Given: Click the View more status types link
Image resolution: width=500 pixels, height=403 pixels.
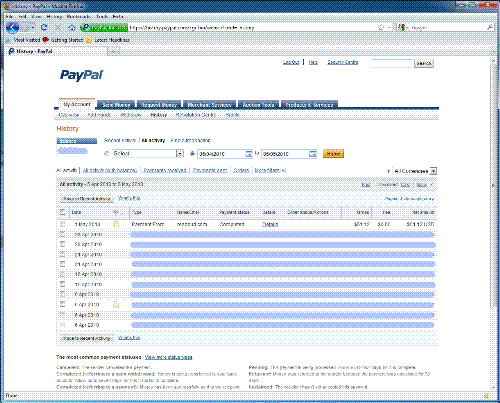Looking at the screenshot, I should [x=169, y=357].
